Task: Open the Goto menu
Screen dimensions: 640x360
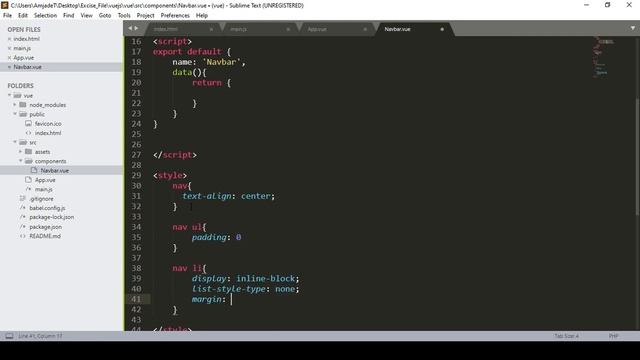Action: 105,16
